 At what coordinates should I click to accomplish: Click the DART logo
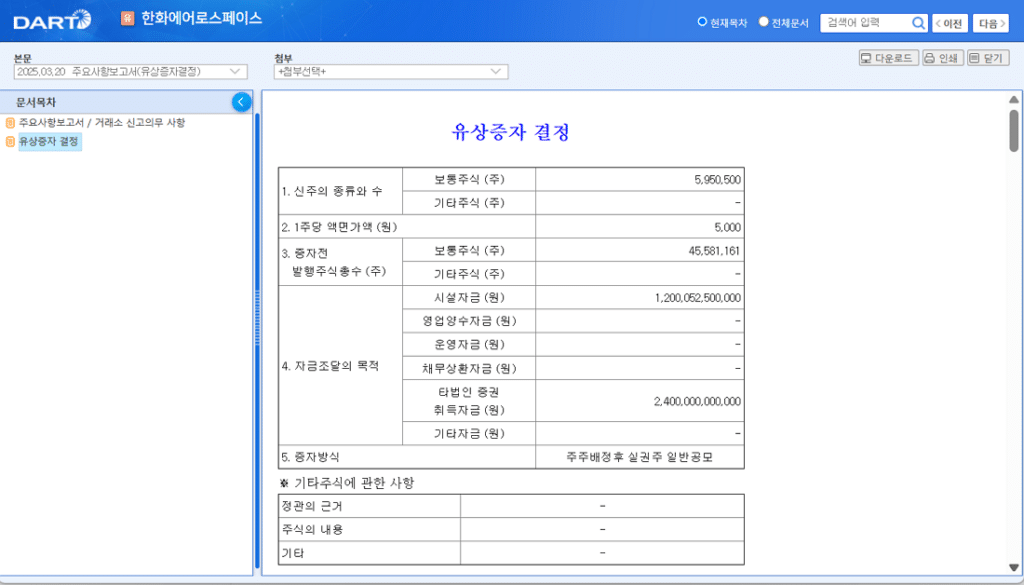pos(52,21)
